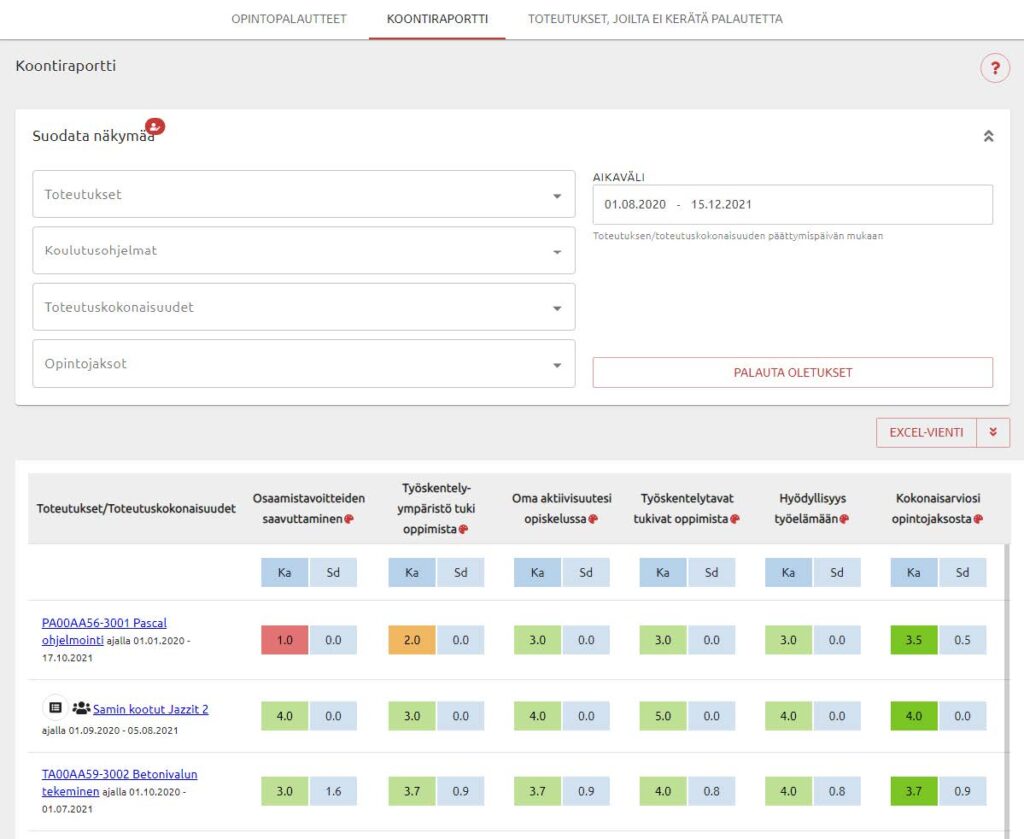Click list icon beside Samin kootut Jazzit 2
The image size is (1024, 839).
pos(55,708)
